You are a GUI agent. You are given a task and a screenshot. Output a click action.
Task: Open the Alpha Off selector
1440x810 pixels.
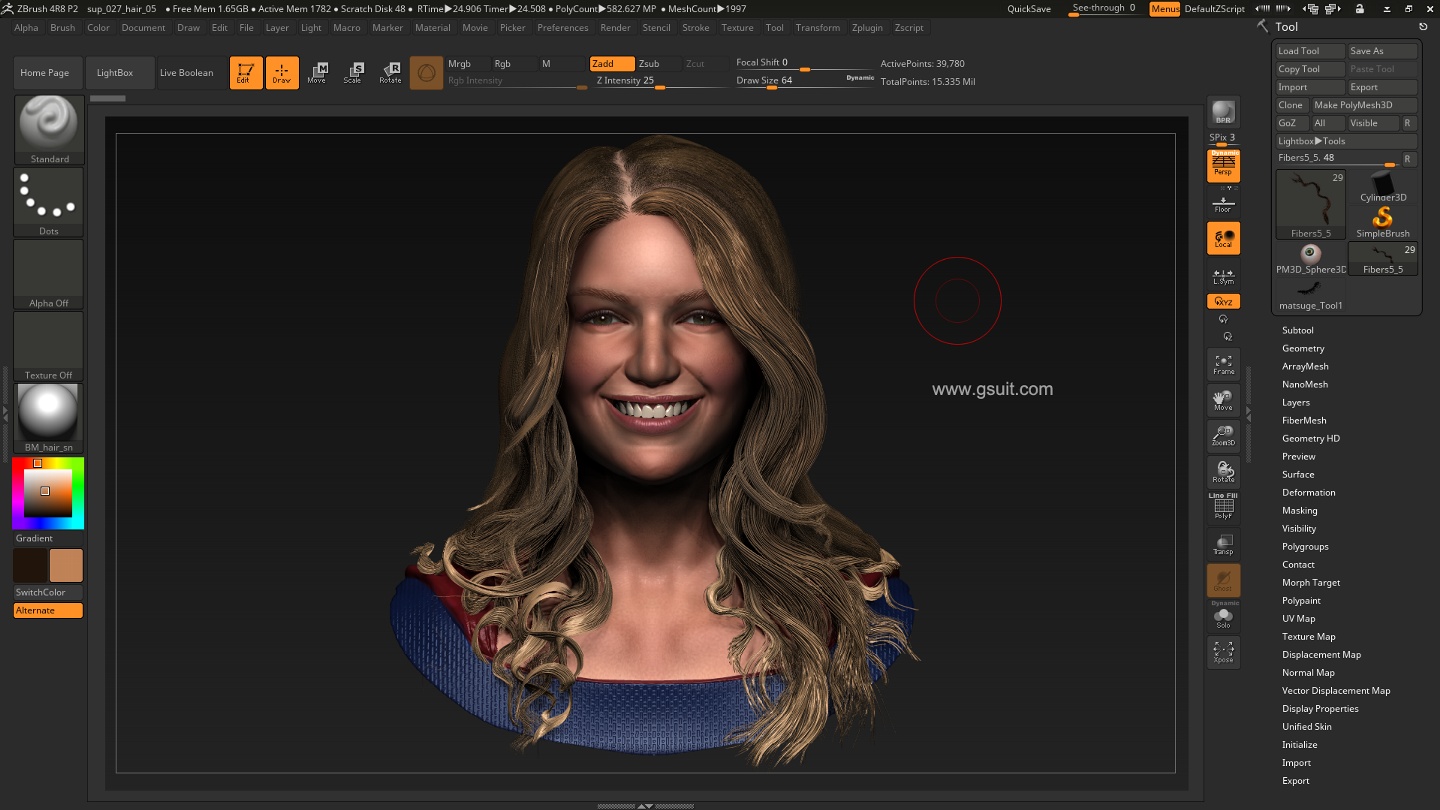point(49,274)
